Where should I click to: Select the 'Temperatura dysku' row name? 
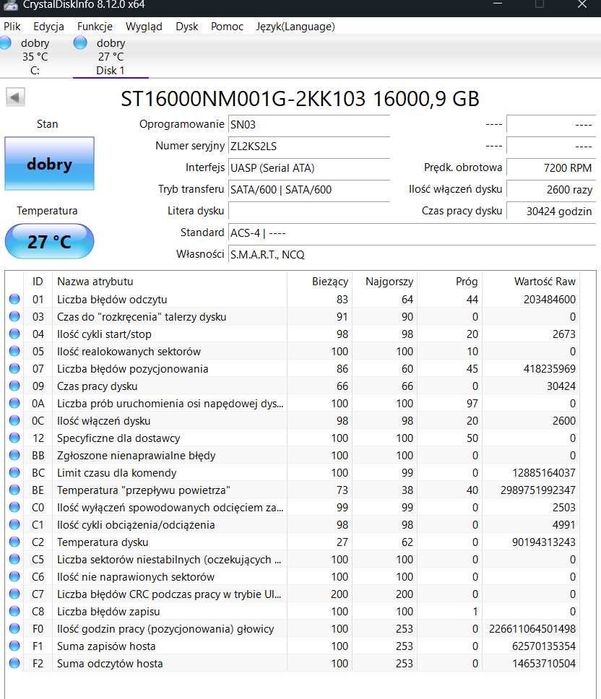point(103,542)
